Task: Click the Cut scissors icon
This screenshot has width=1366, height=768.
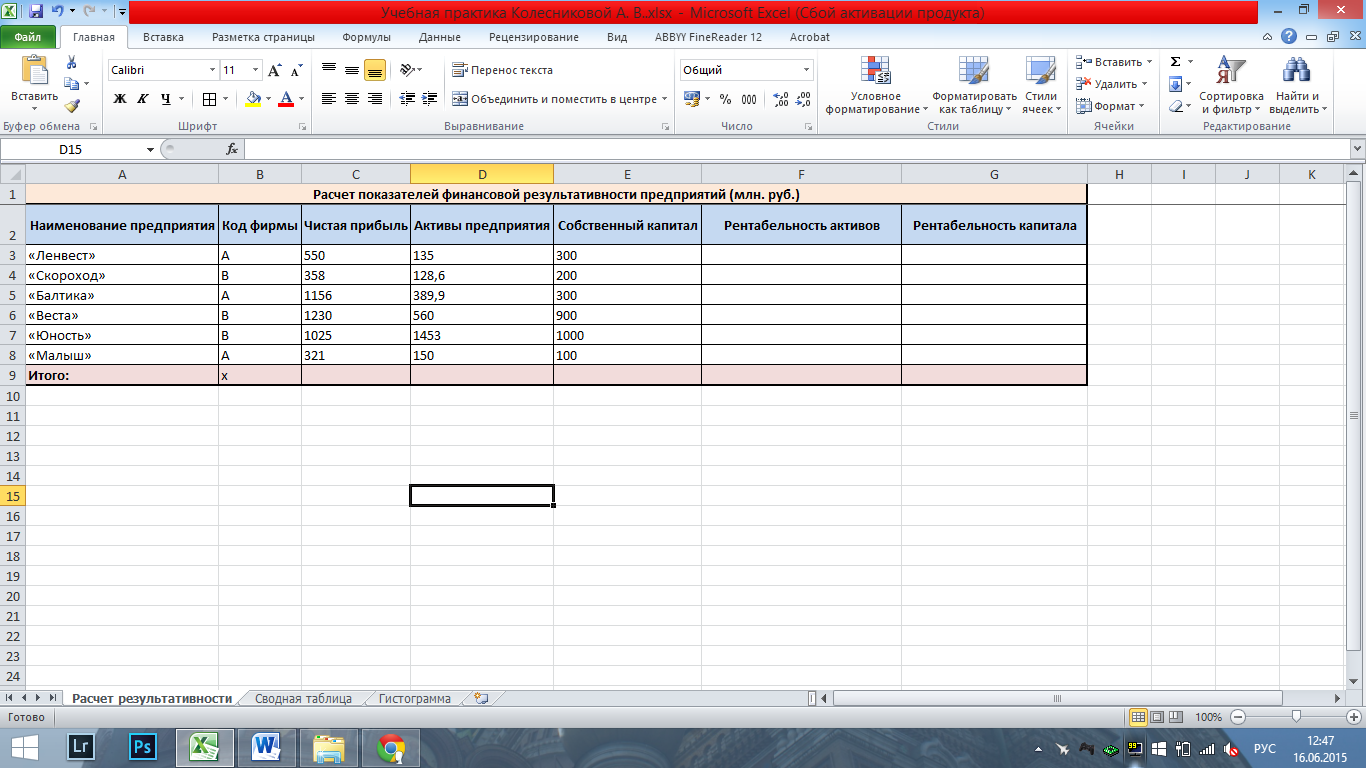Action: tap(72, 62)
